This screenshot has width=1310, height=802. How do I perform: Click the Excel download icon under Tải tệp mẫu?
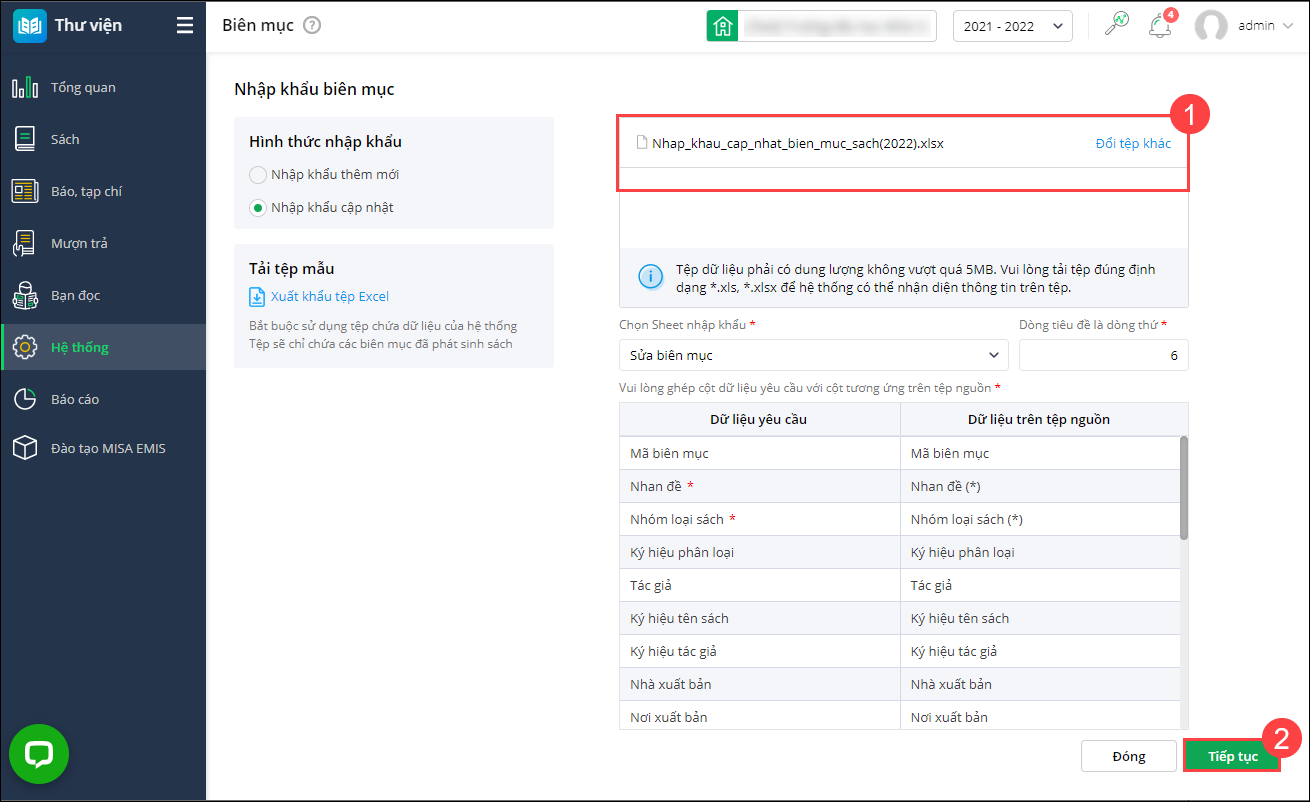coord(257,296)
